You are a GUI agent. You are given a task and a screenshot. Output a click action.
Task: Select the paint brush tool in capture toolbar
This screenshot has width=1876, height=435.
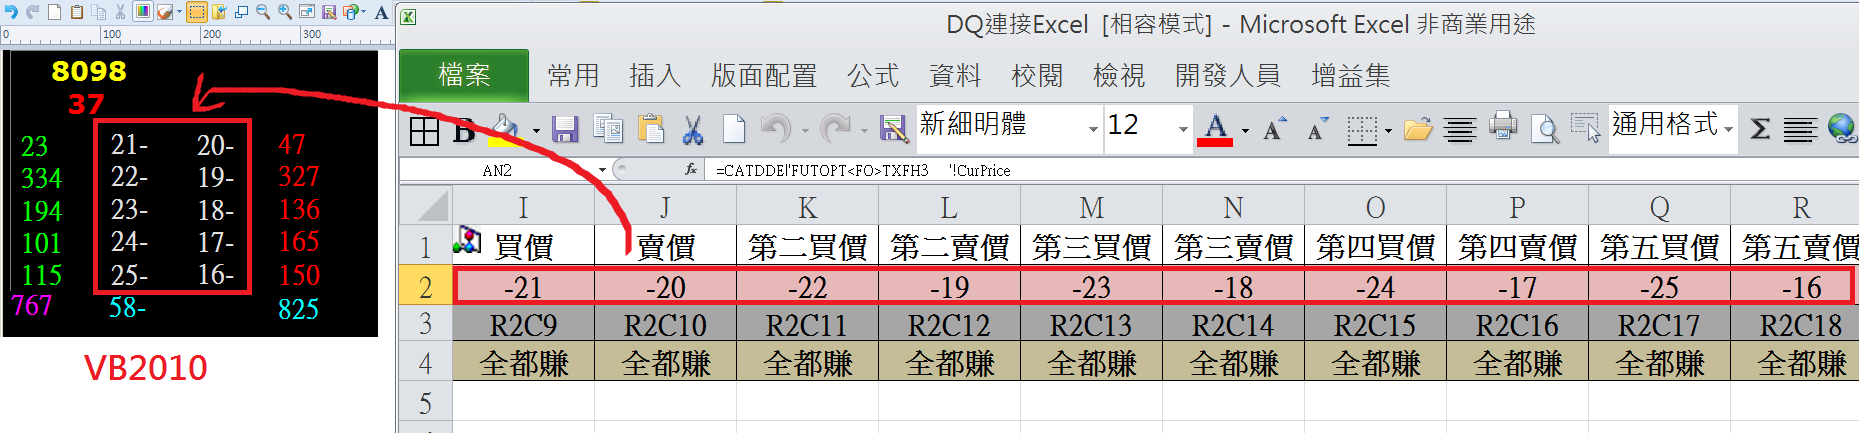(x=165, y=12)
